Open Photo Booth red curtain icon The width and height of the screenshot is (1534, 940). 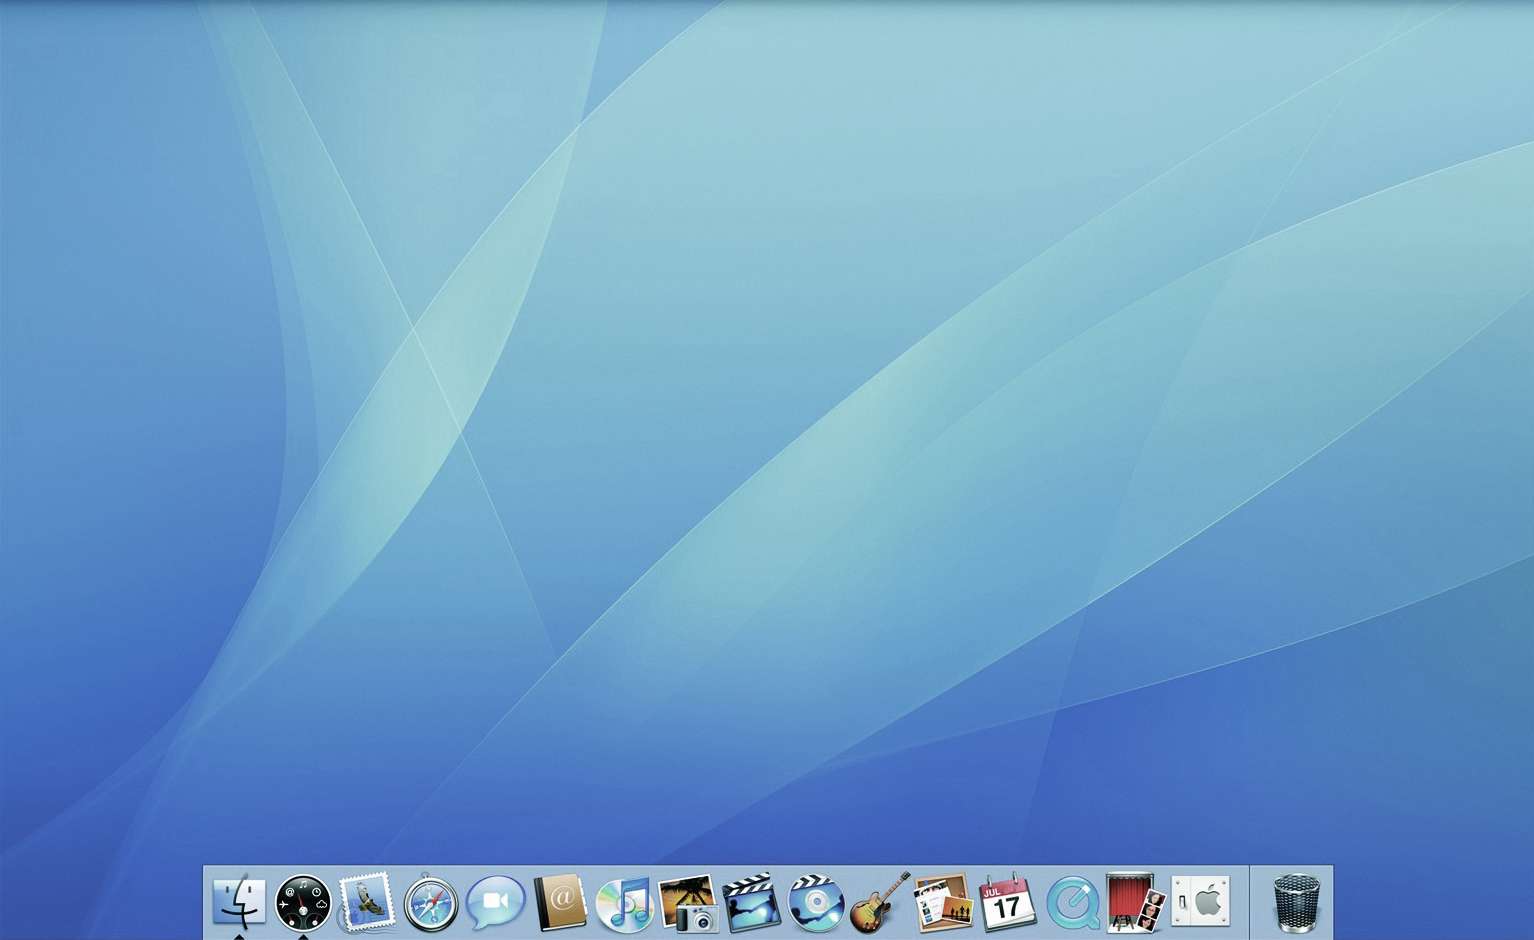pos(1136,902)
